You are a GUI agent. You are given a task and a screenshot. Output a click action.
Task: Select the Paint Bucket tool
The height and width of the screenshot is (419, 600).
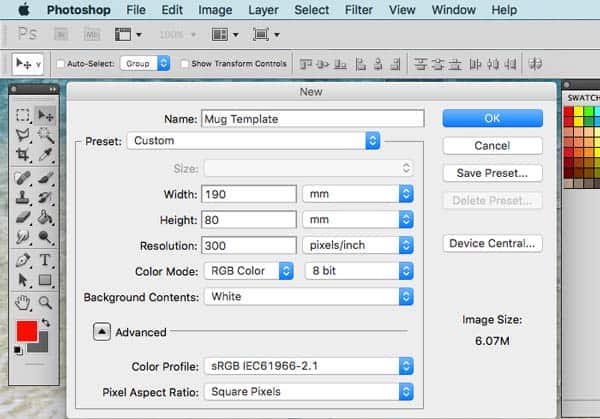point(45,217)
